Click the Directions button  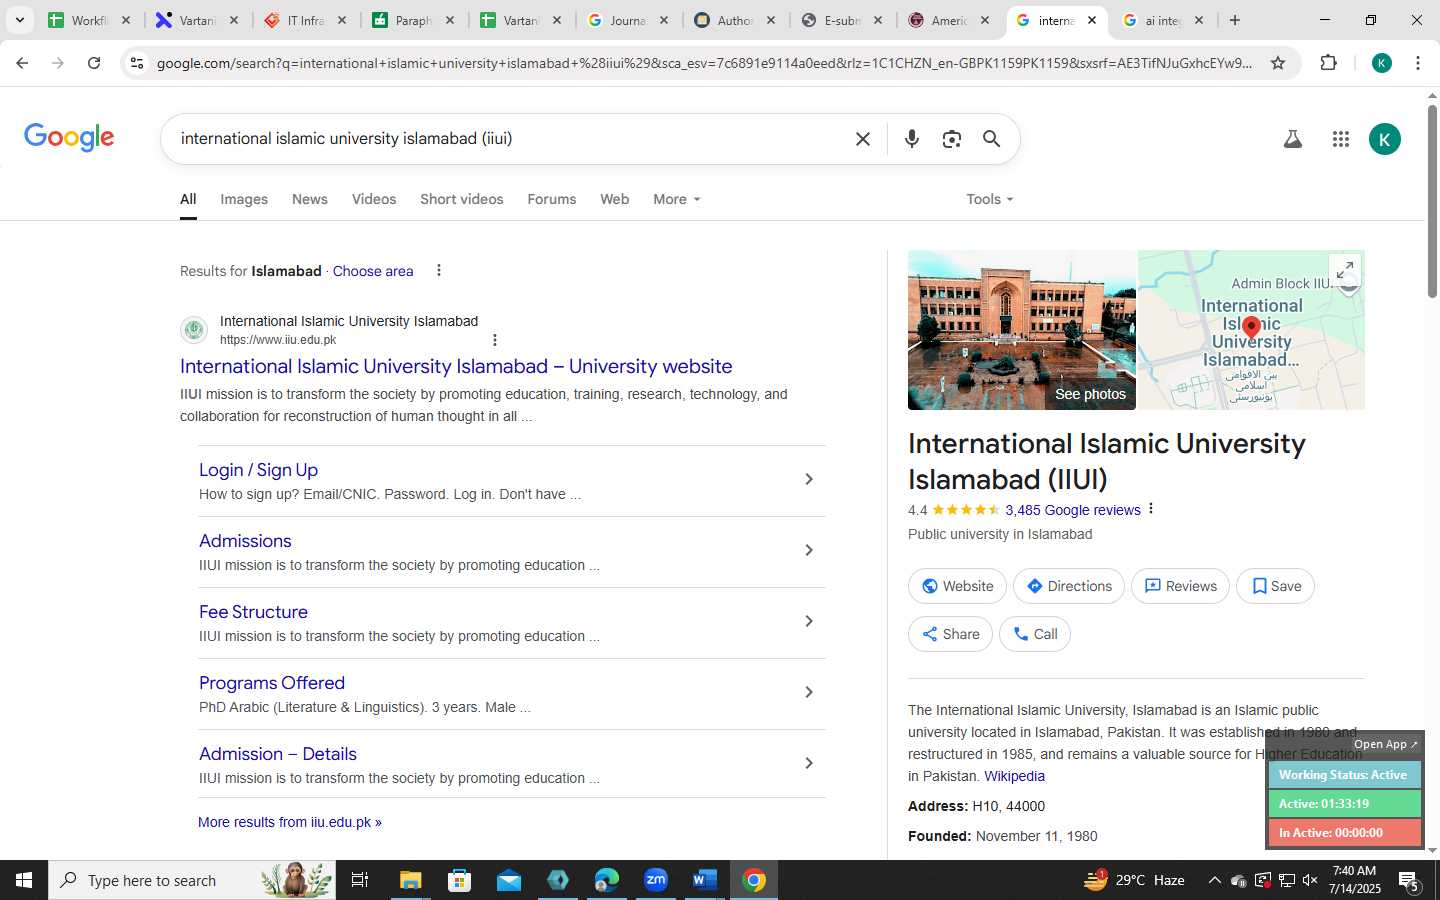pos(1069,586)
